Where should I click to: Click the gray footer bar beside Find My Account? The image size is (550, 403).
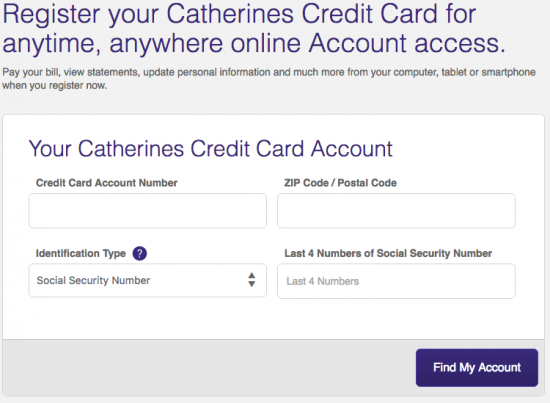point(209,368)
